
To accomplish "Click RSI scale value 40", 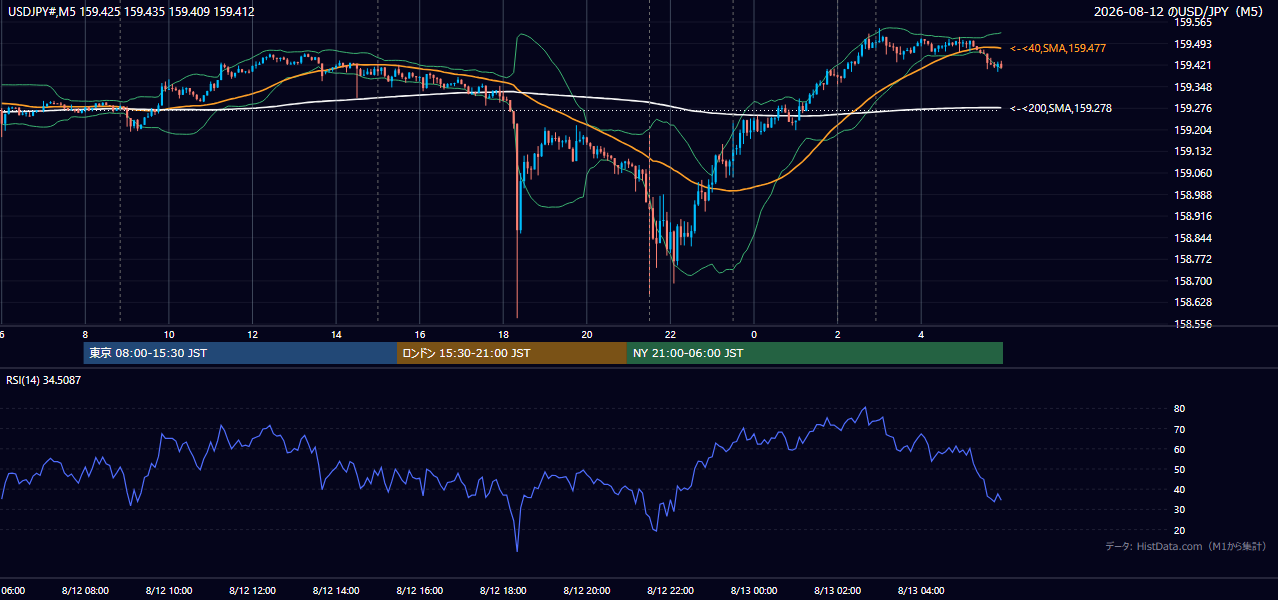I will click(1179, 490).
